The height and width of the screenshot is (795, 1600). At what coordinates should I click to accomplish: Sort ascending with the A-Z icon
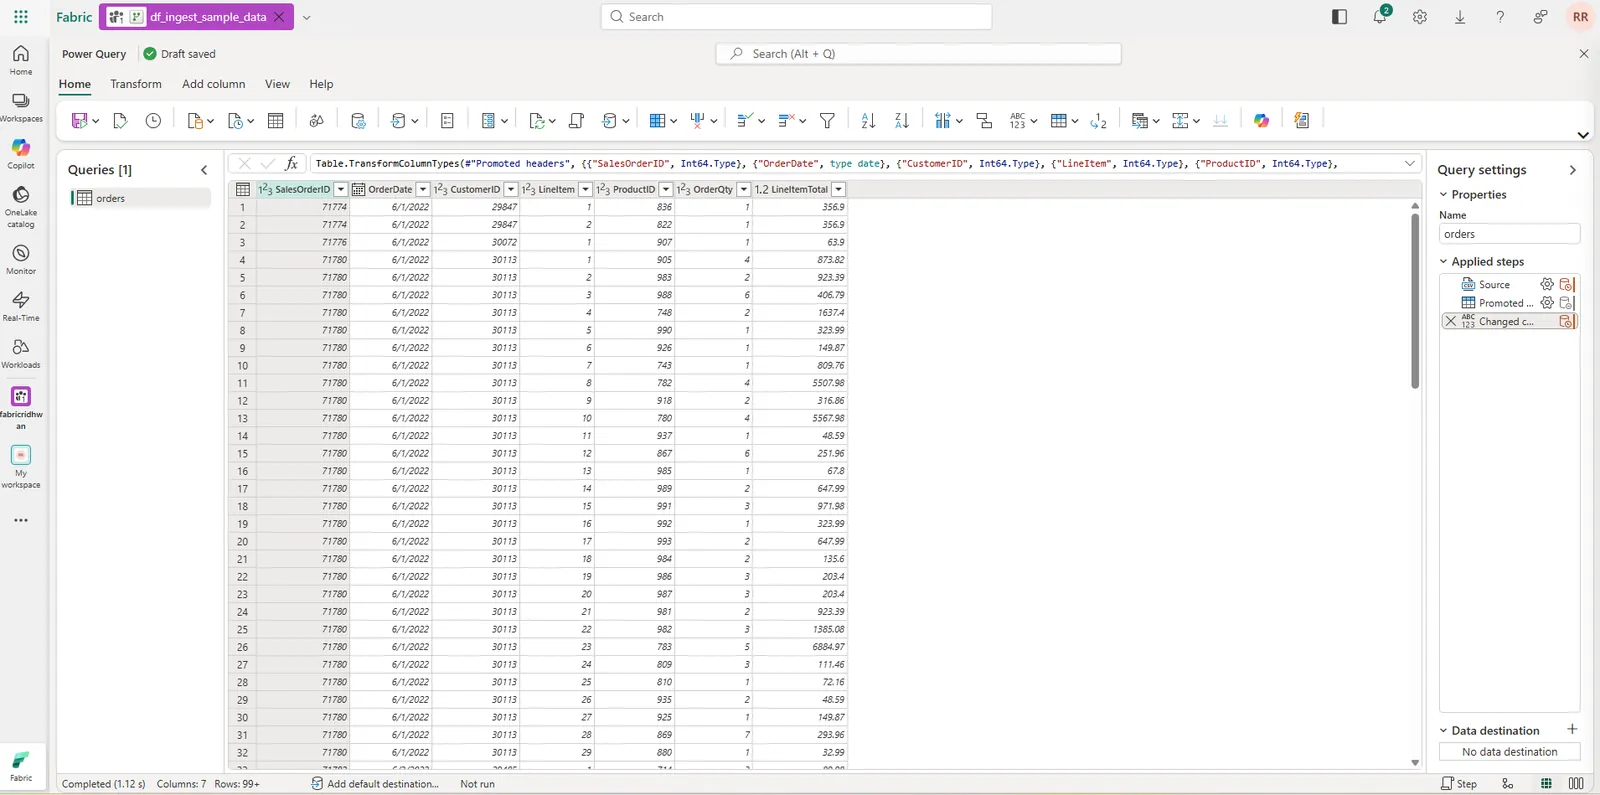(868, 120)
